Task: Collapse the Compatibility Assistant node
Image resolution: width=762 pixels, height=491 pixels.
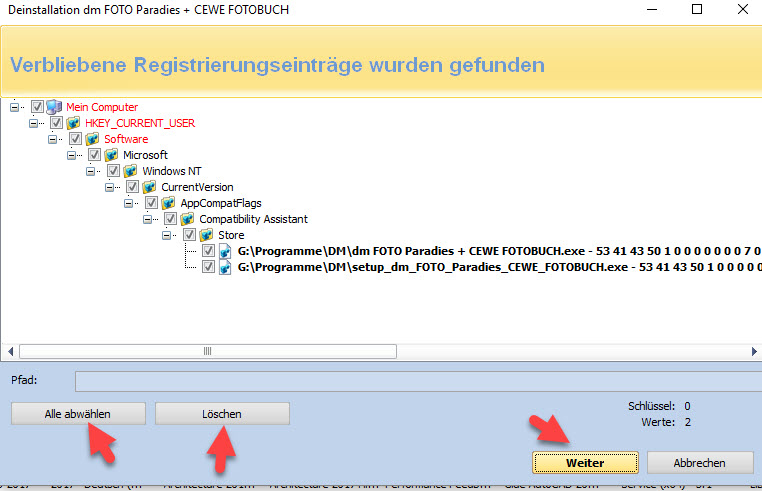Action: (x=147, y=219)
